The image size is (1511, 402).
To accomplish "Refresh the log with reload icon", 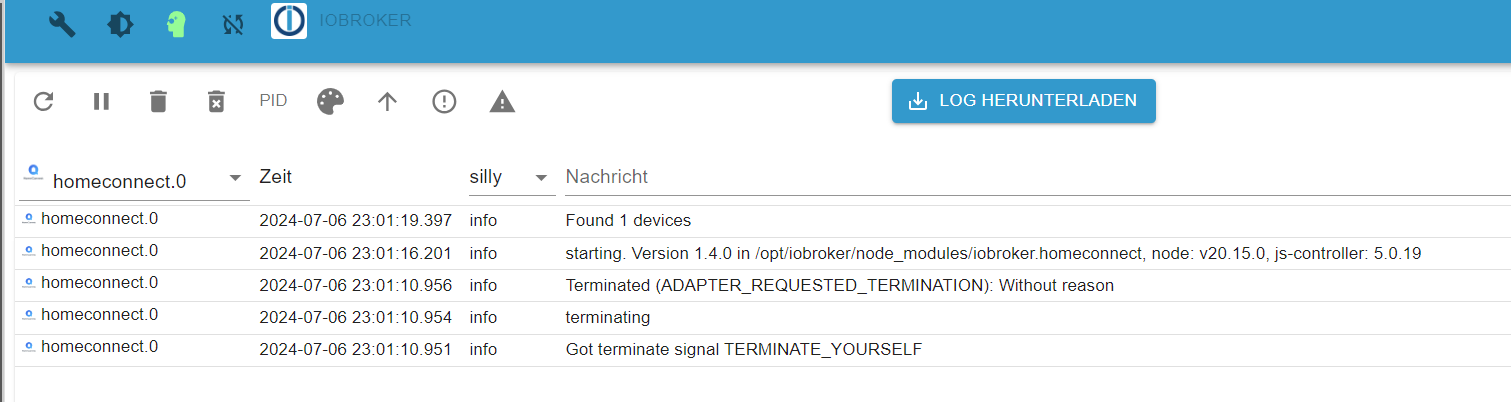I will coord(43,101).
